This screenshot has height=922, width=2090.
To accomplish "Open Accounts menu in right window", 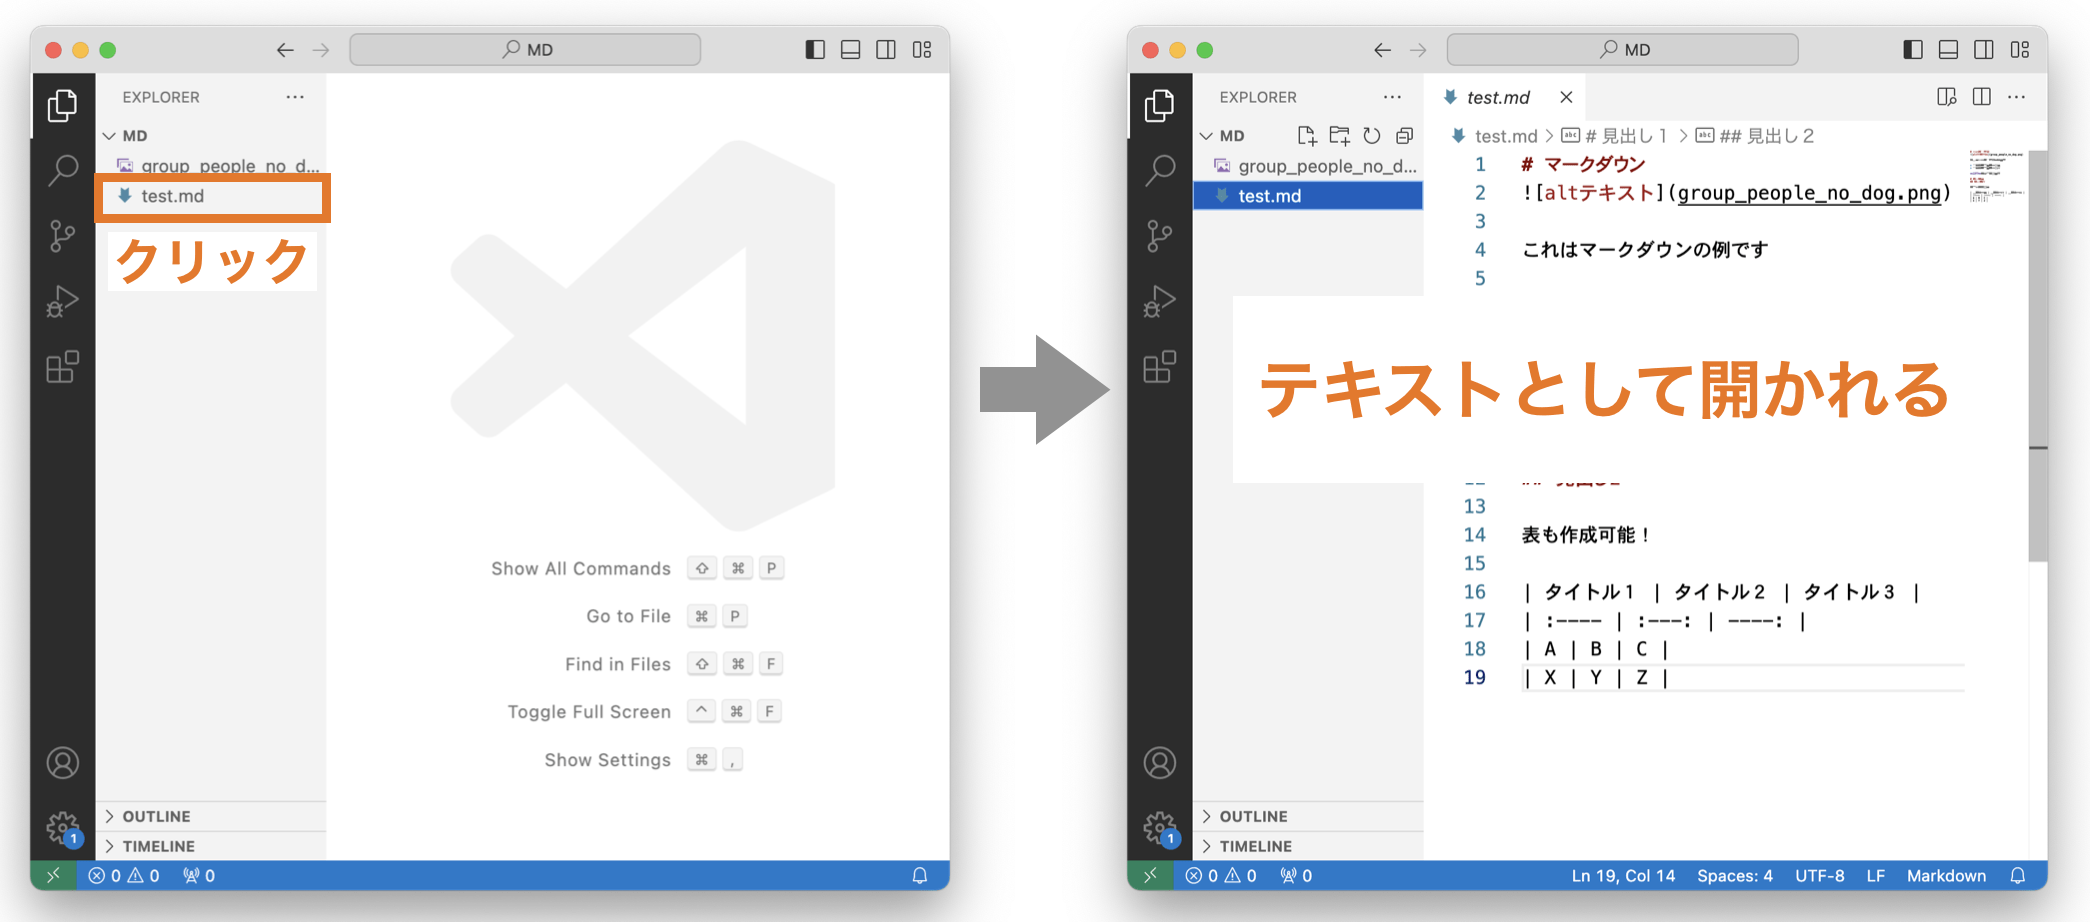I will 1159,763.
